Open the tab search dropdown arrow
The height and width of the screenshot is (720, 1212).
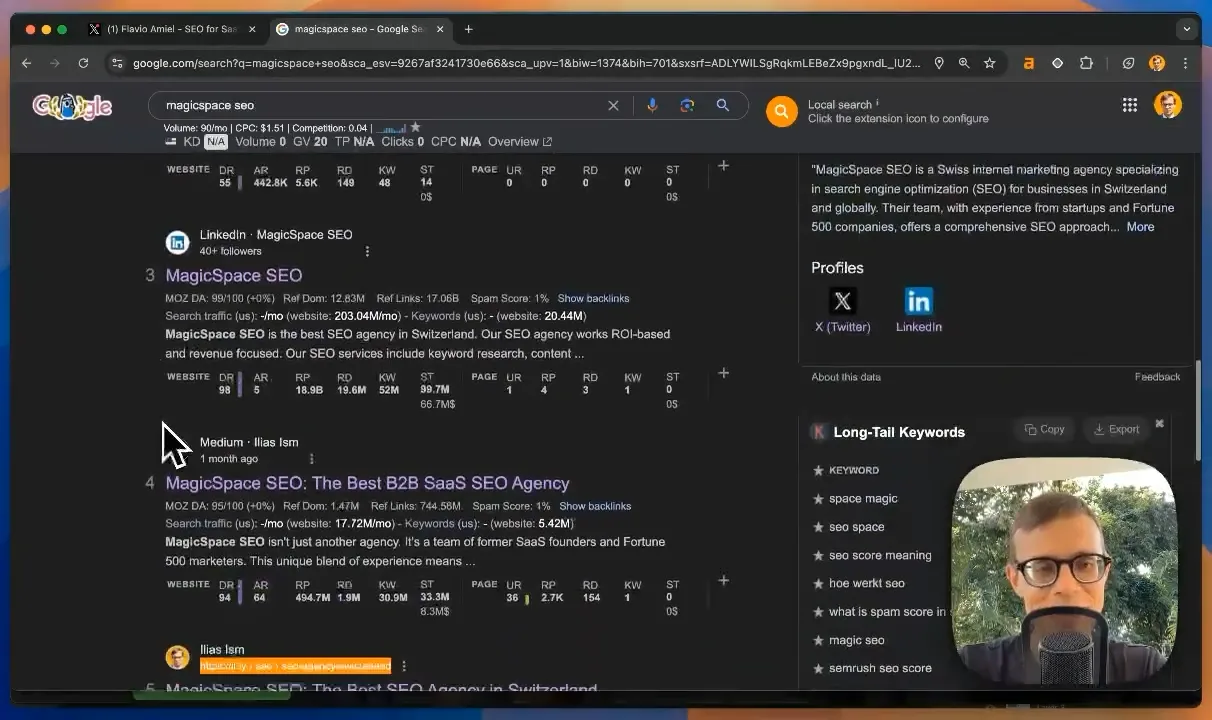(x=1187, y=29)
